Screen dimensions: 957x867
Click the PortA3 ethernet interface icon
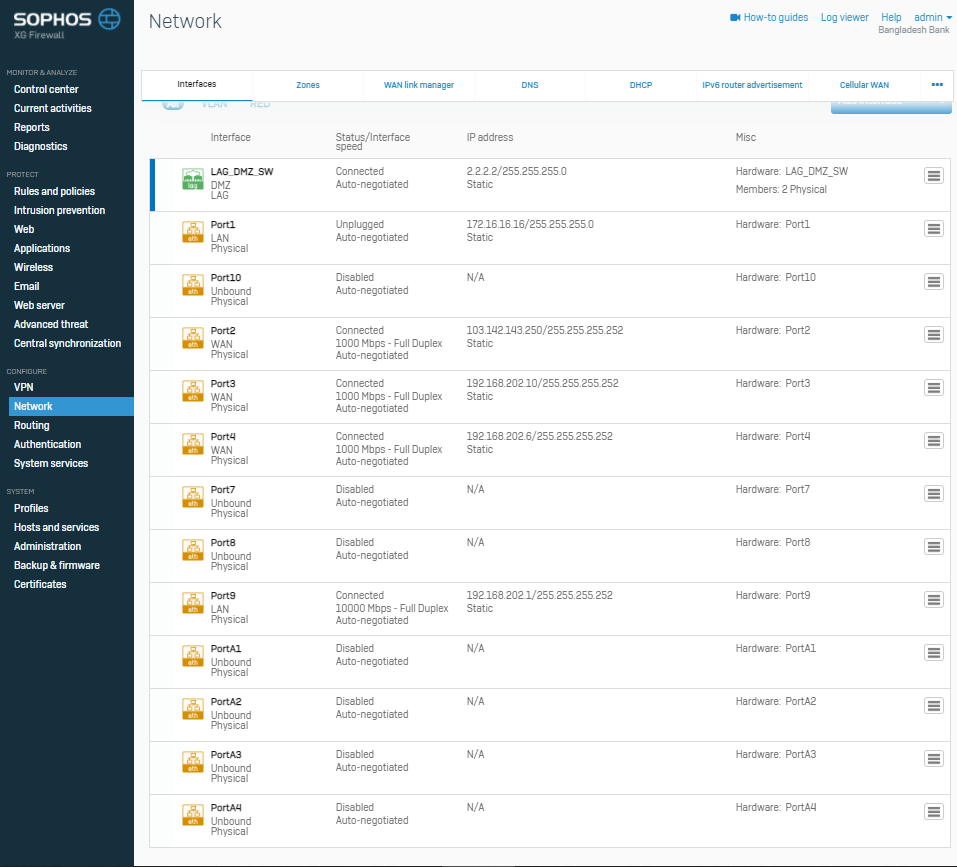[193, 763]
